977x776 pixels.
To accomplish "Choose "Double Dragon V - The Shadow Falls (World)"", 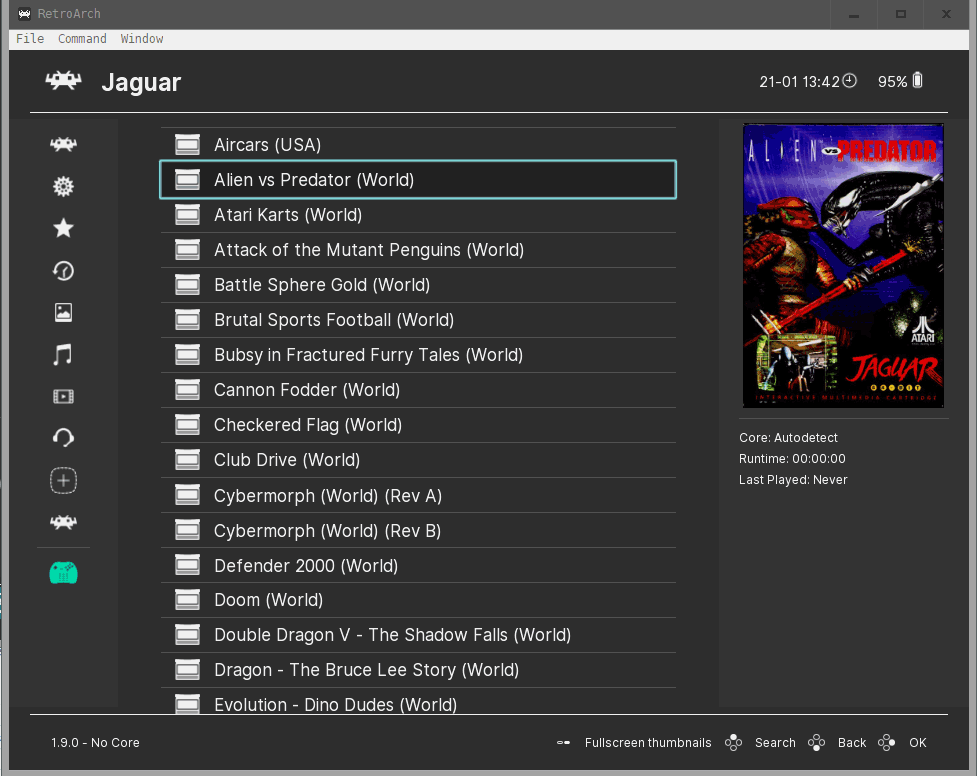I will pyautogui.click(x=418, y=635).
